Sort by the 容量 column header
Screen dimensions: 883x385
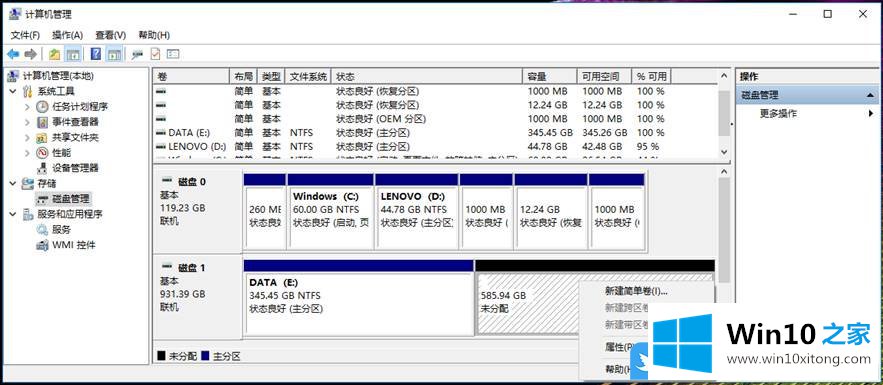[550, 77]
